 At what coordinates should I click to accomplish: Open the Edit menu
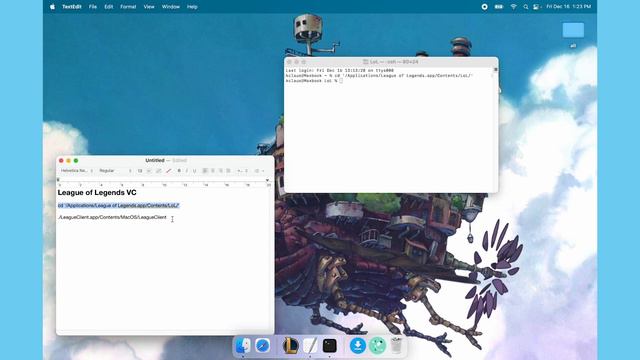click(108, 7)
